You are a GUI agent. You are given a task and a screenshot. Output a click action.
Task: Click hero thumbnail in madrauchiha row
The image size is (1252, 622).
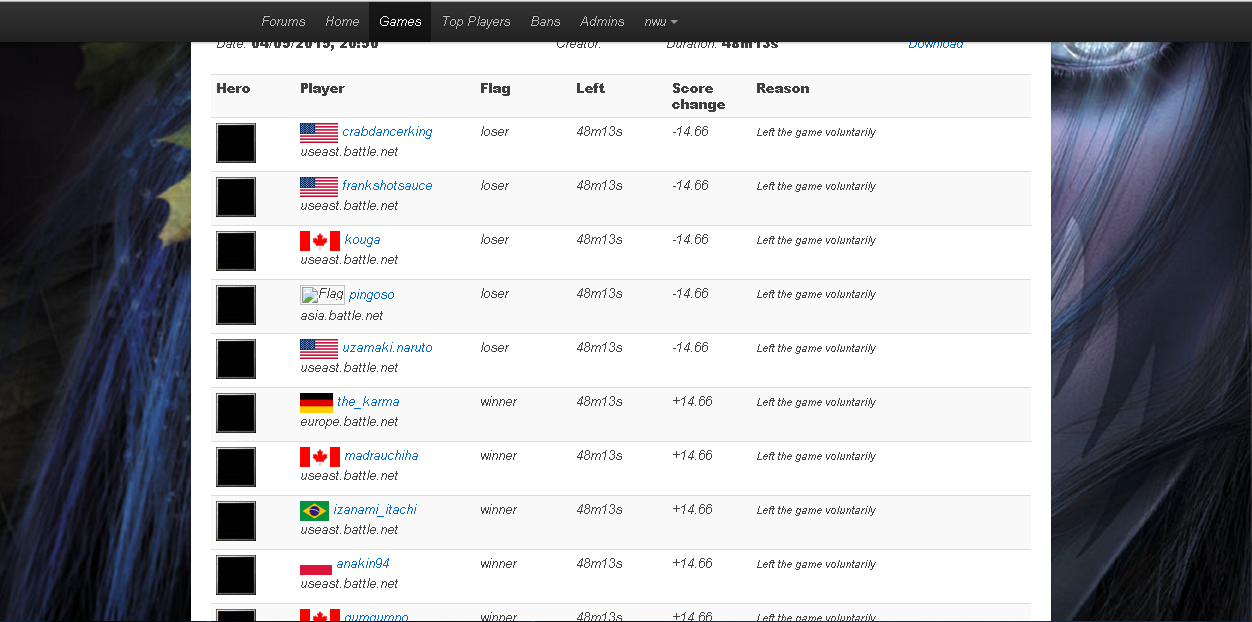click(236, 467)
